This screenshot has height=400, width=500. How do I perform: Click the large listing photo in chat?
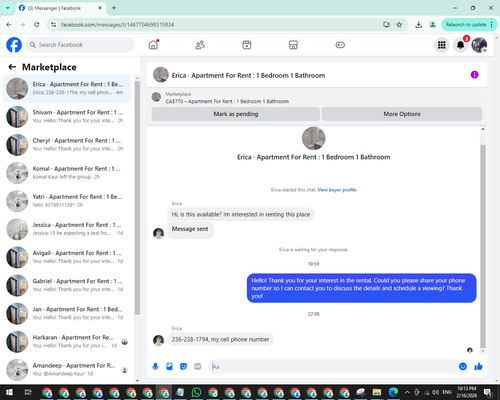pyautogui.click(x=313, y=138)
